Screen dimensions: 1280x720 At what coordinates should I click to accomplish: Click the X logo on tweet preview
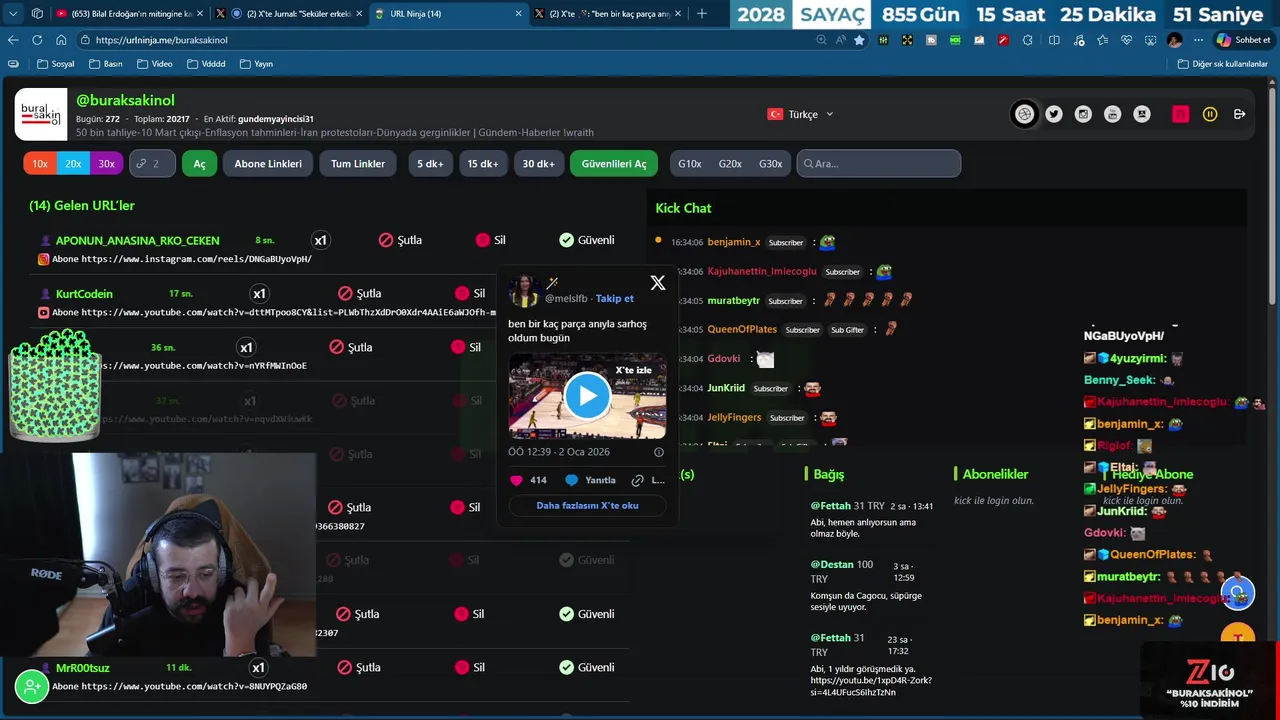658,283
